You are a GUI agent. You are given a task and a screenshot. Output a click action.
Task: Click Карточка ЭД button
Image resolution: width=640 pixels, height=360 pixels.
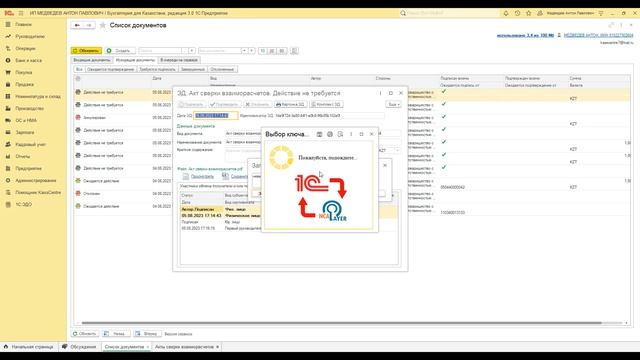tap(290, 104)
